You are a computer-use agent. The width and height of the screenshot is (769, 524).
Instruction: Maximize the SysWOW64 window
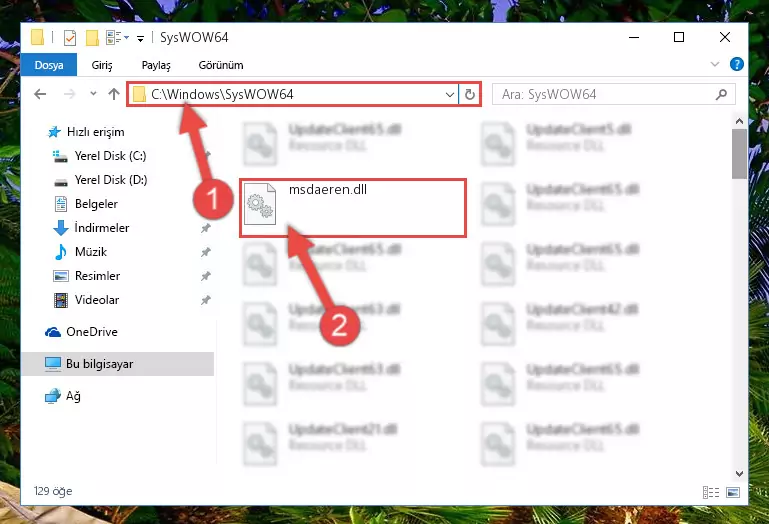(x=679, y=37)
